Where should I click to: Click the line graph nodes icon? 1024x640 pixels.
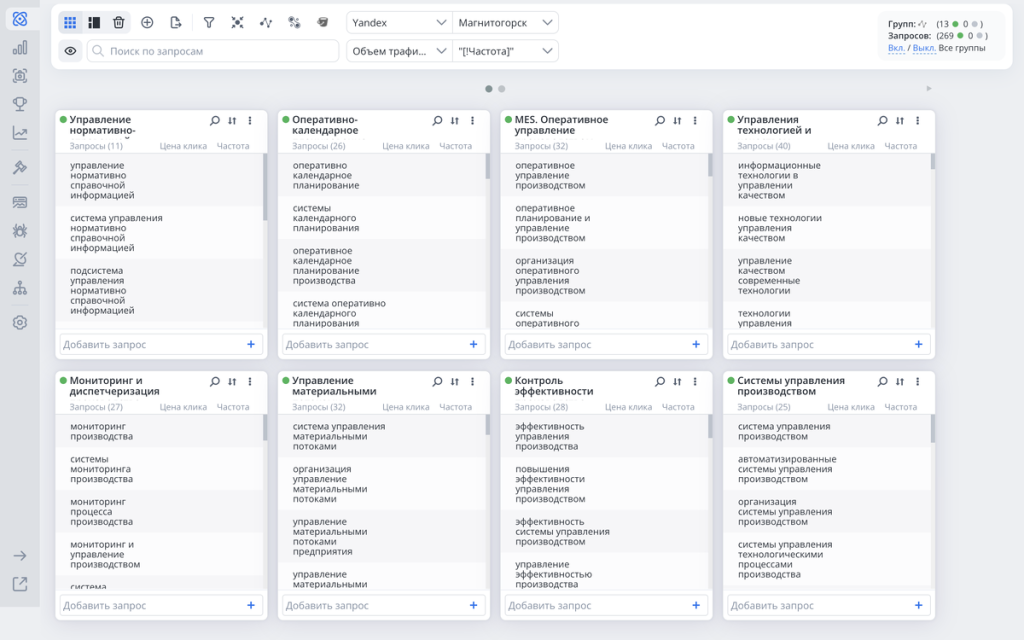click(266, 23)
